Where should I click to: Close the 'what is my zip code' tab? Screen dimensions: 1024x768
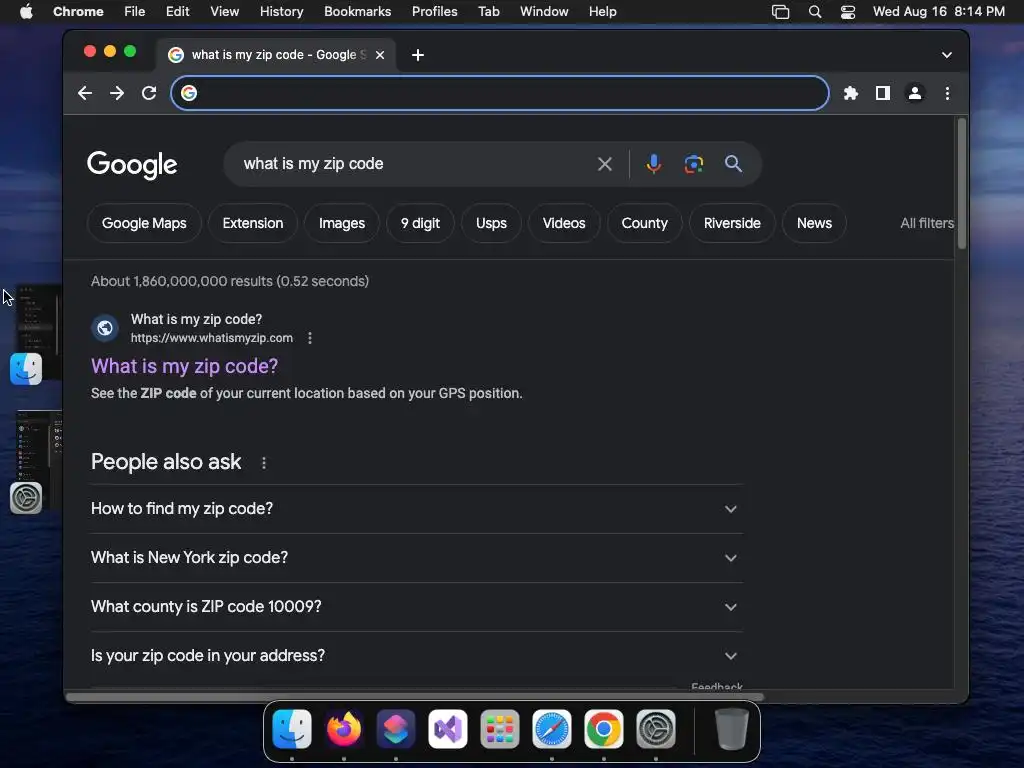[380, 55]
